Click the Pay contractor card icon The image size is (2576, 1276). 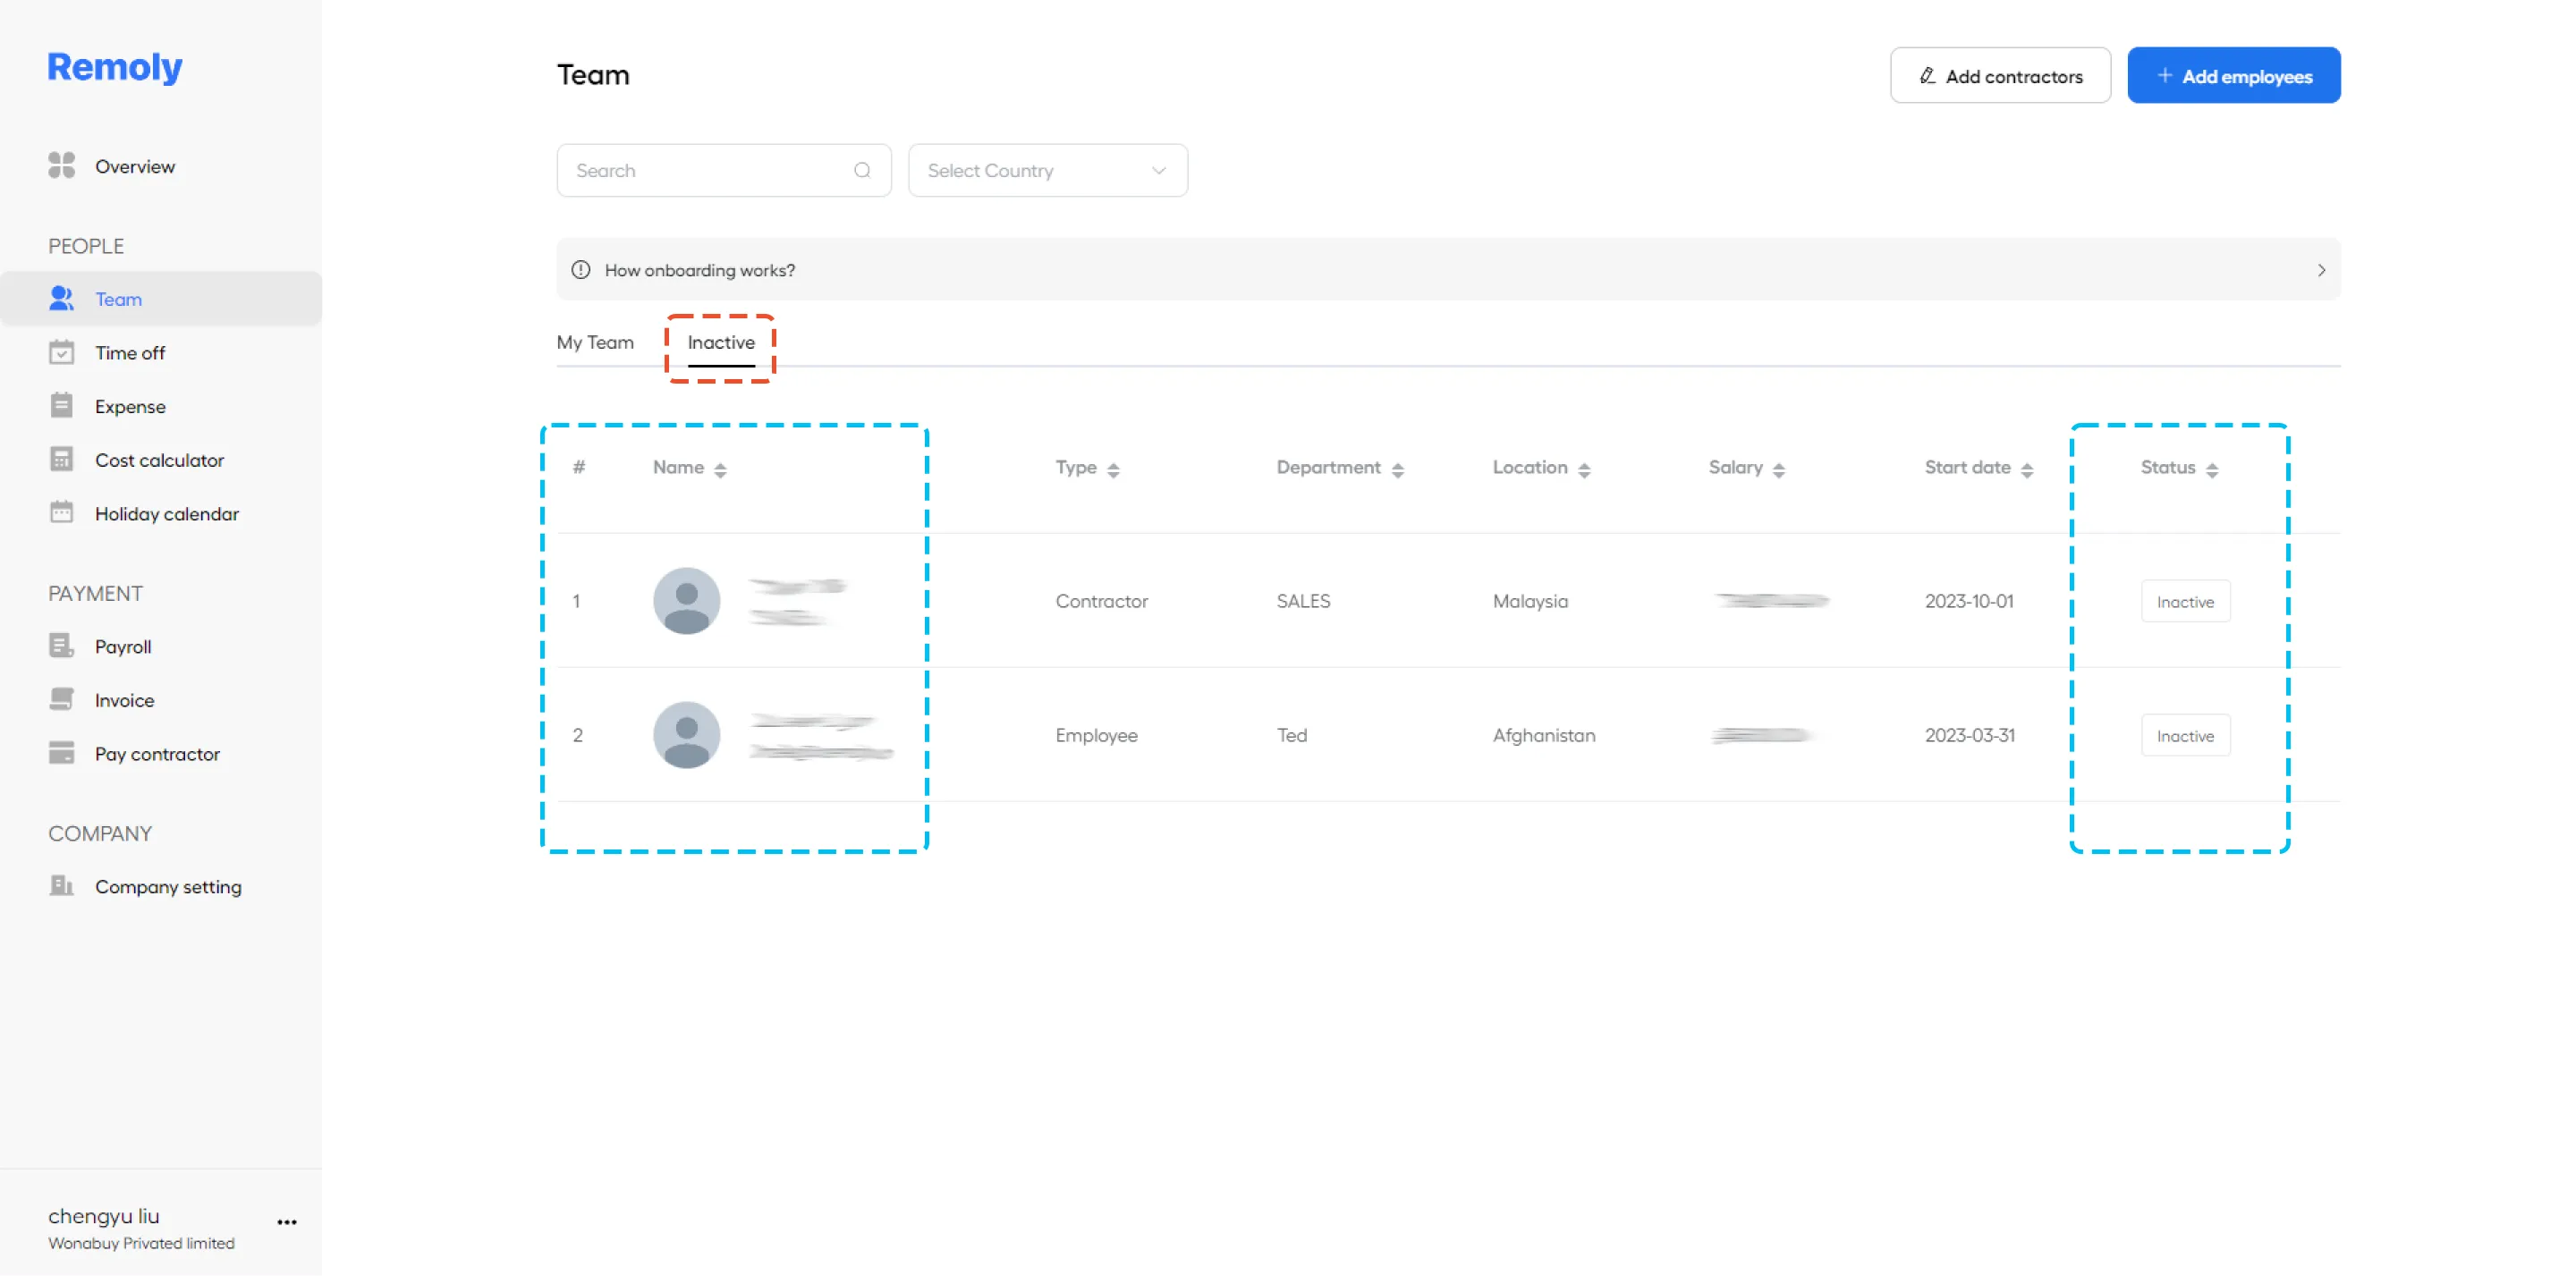coord(62,754)
